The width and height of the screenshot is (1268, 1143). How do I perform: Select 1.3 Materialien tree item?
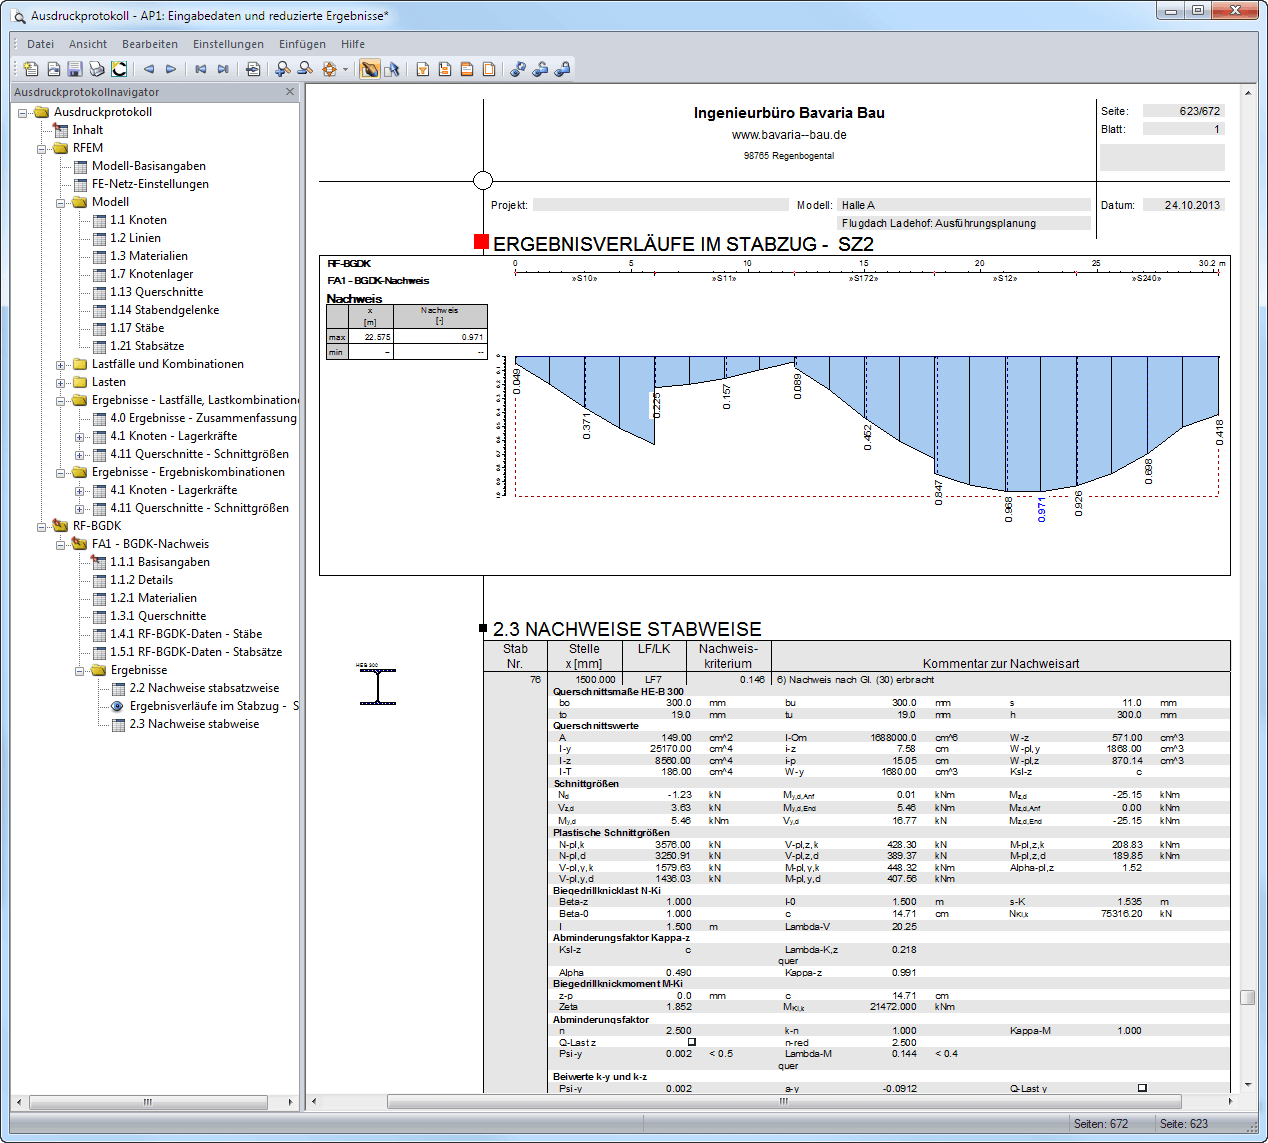[x=149, y=256]
